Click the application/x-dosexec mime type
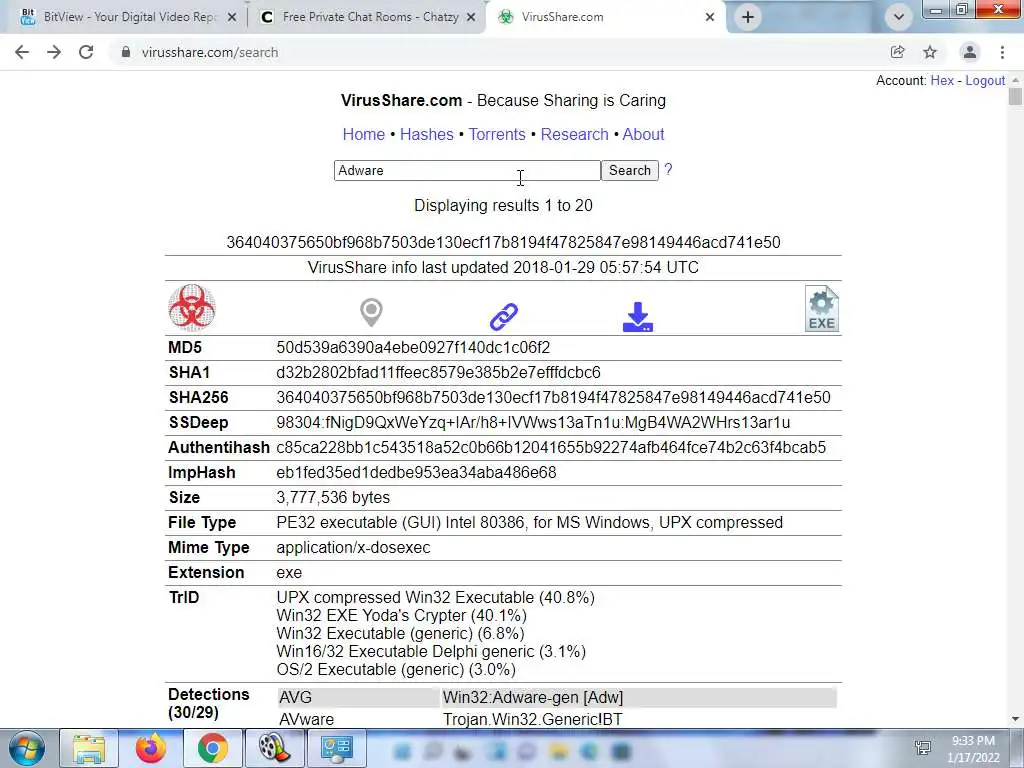This screenshot has width=1024, height=768. [353, 547]
